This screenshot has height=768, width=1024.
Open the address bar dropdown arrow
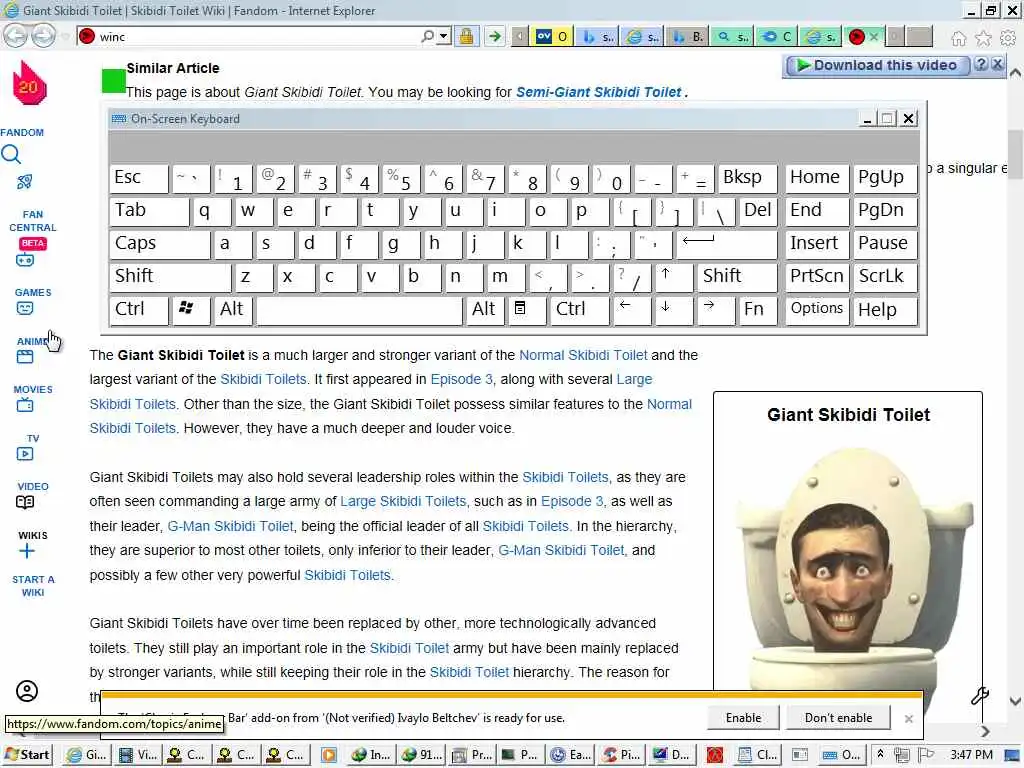[x=444, y=37]
